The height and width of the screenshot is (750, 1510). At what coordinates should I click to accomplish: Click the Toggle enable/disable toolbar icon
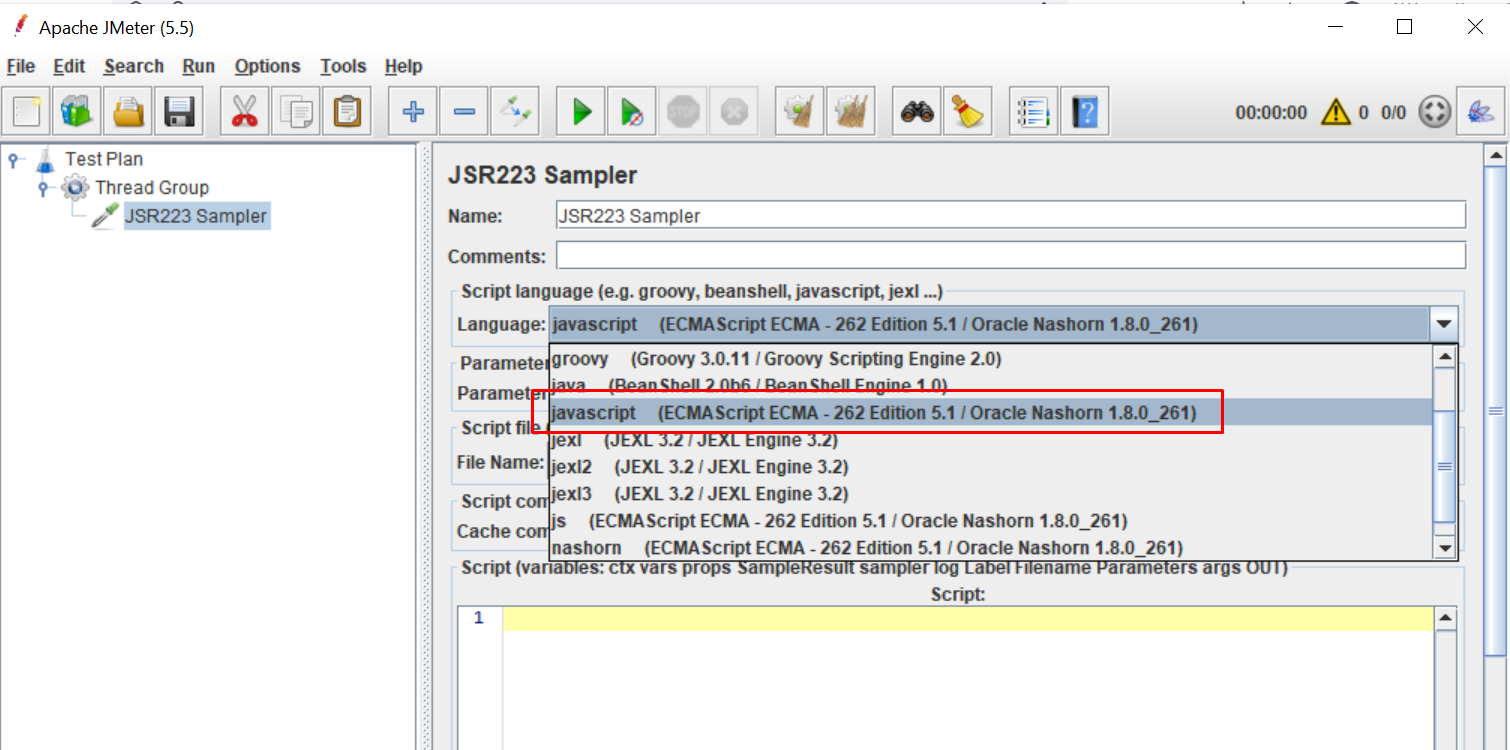coord(516,110)
